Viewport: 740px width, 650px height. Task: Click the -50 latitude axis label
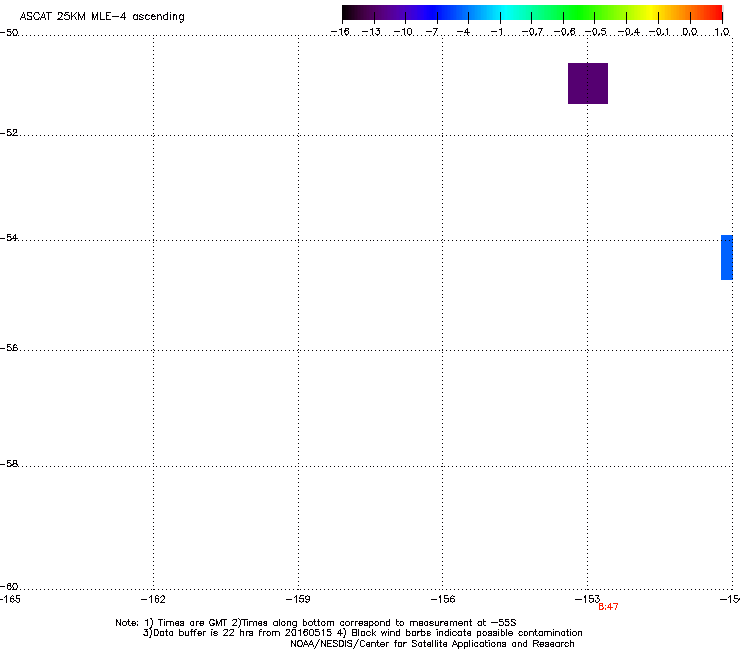[x=9, y=33]
